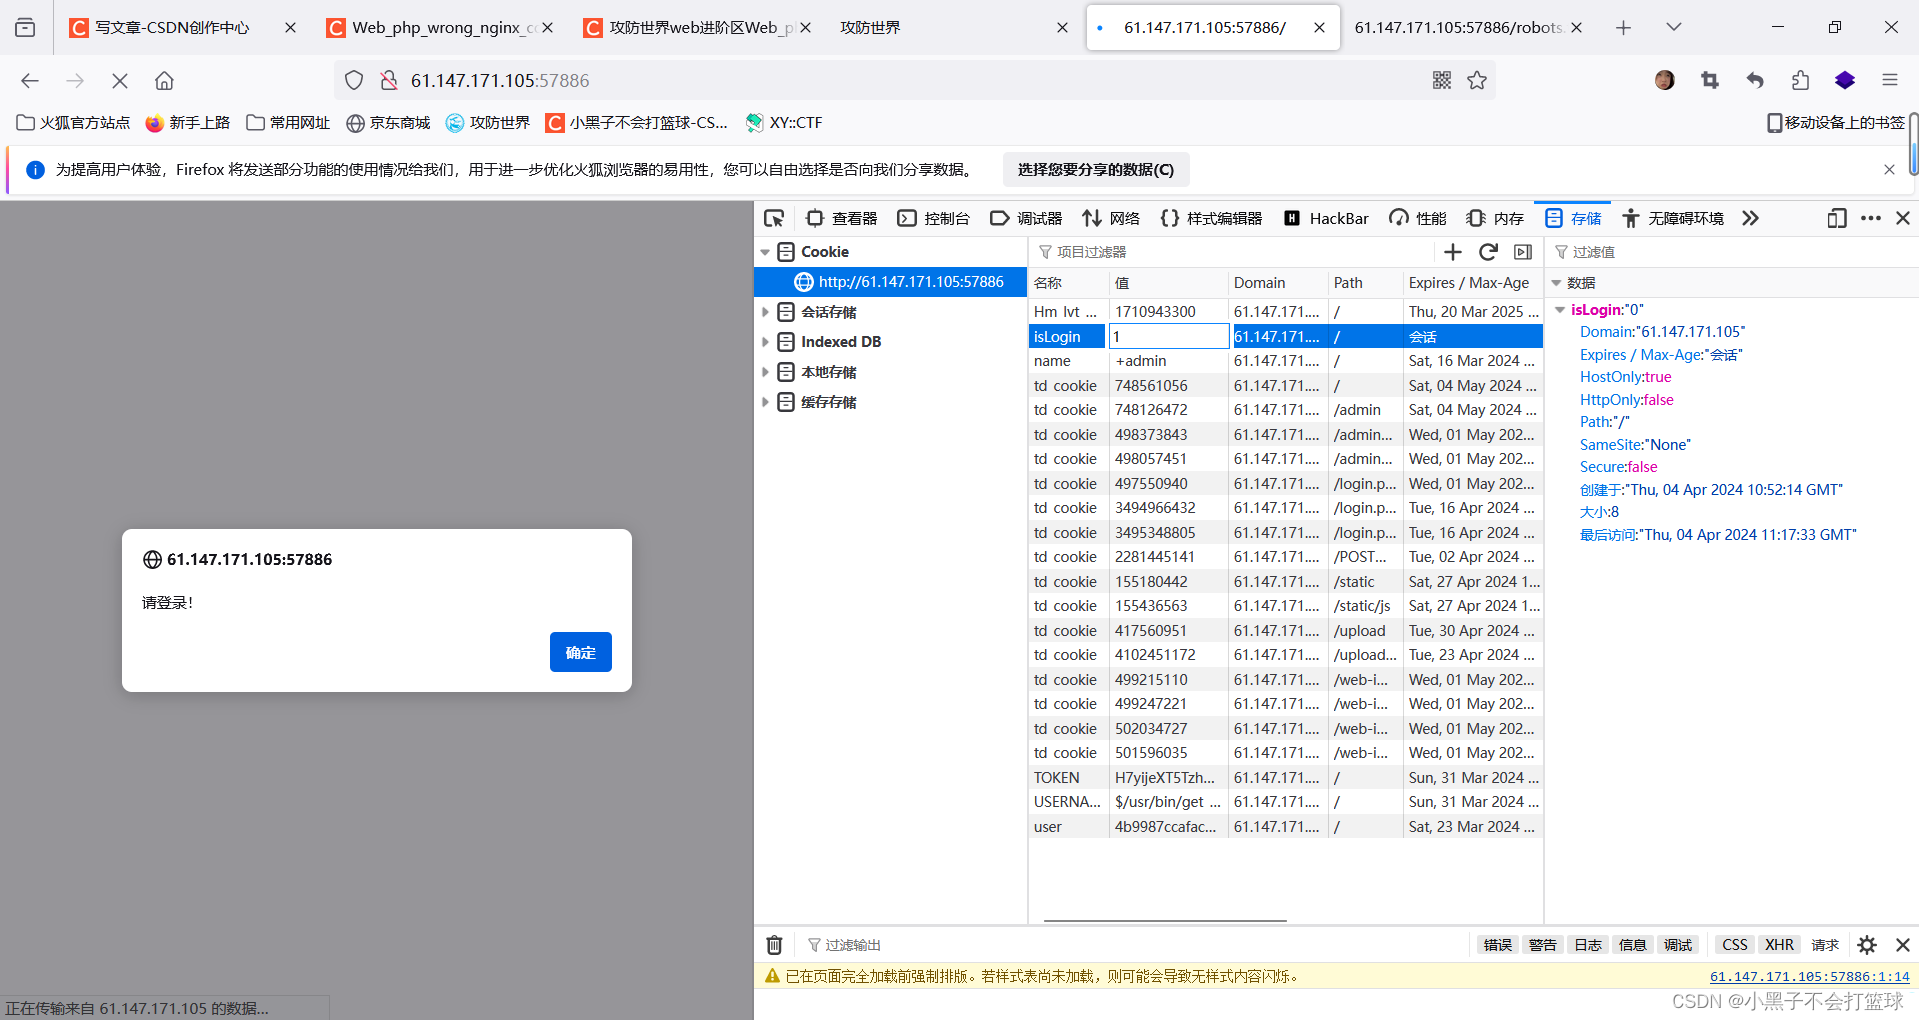Enable the 请求 console filter

(x=1824, y=944)
